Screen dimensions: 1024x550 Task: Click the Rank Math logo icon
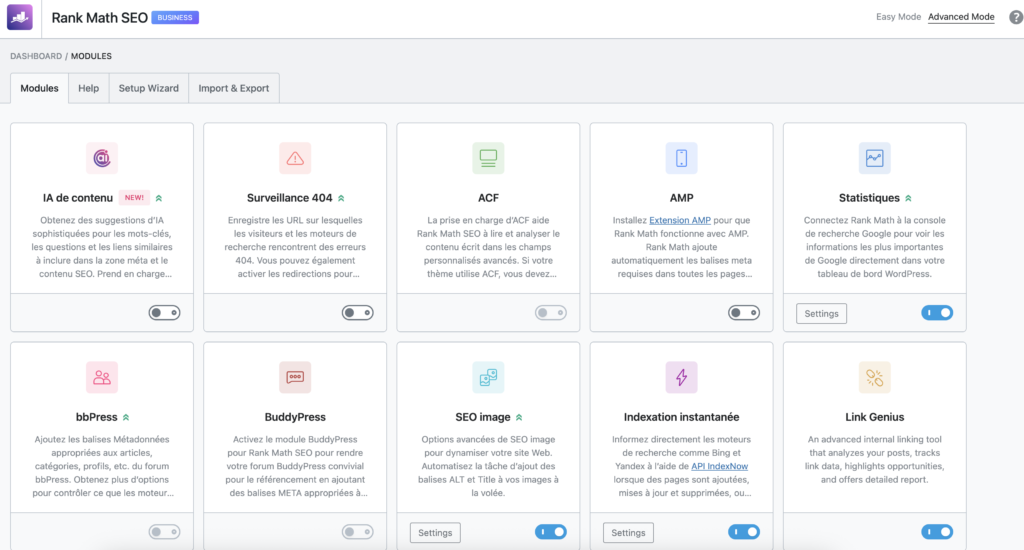(20, 17)
